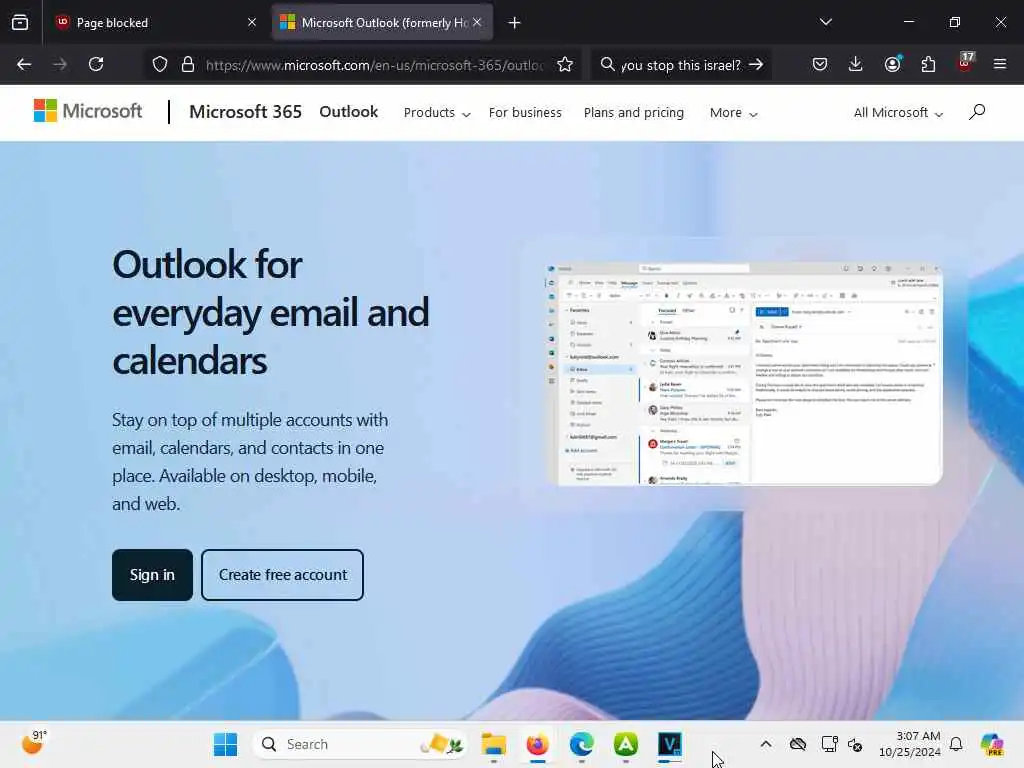Open the For business menu item
The image size is (1024, 768).
[x=525, y=113]
